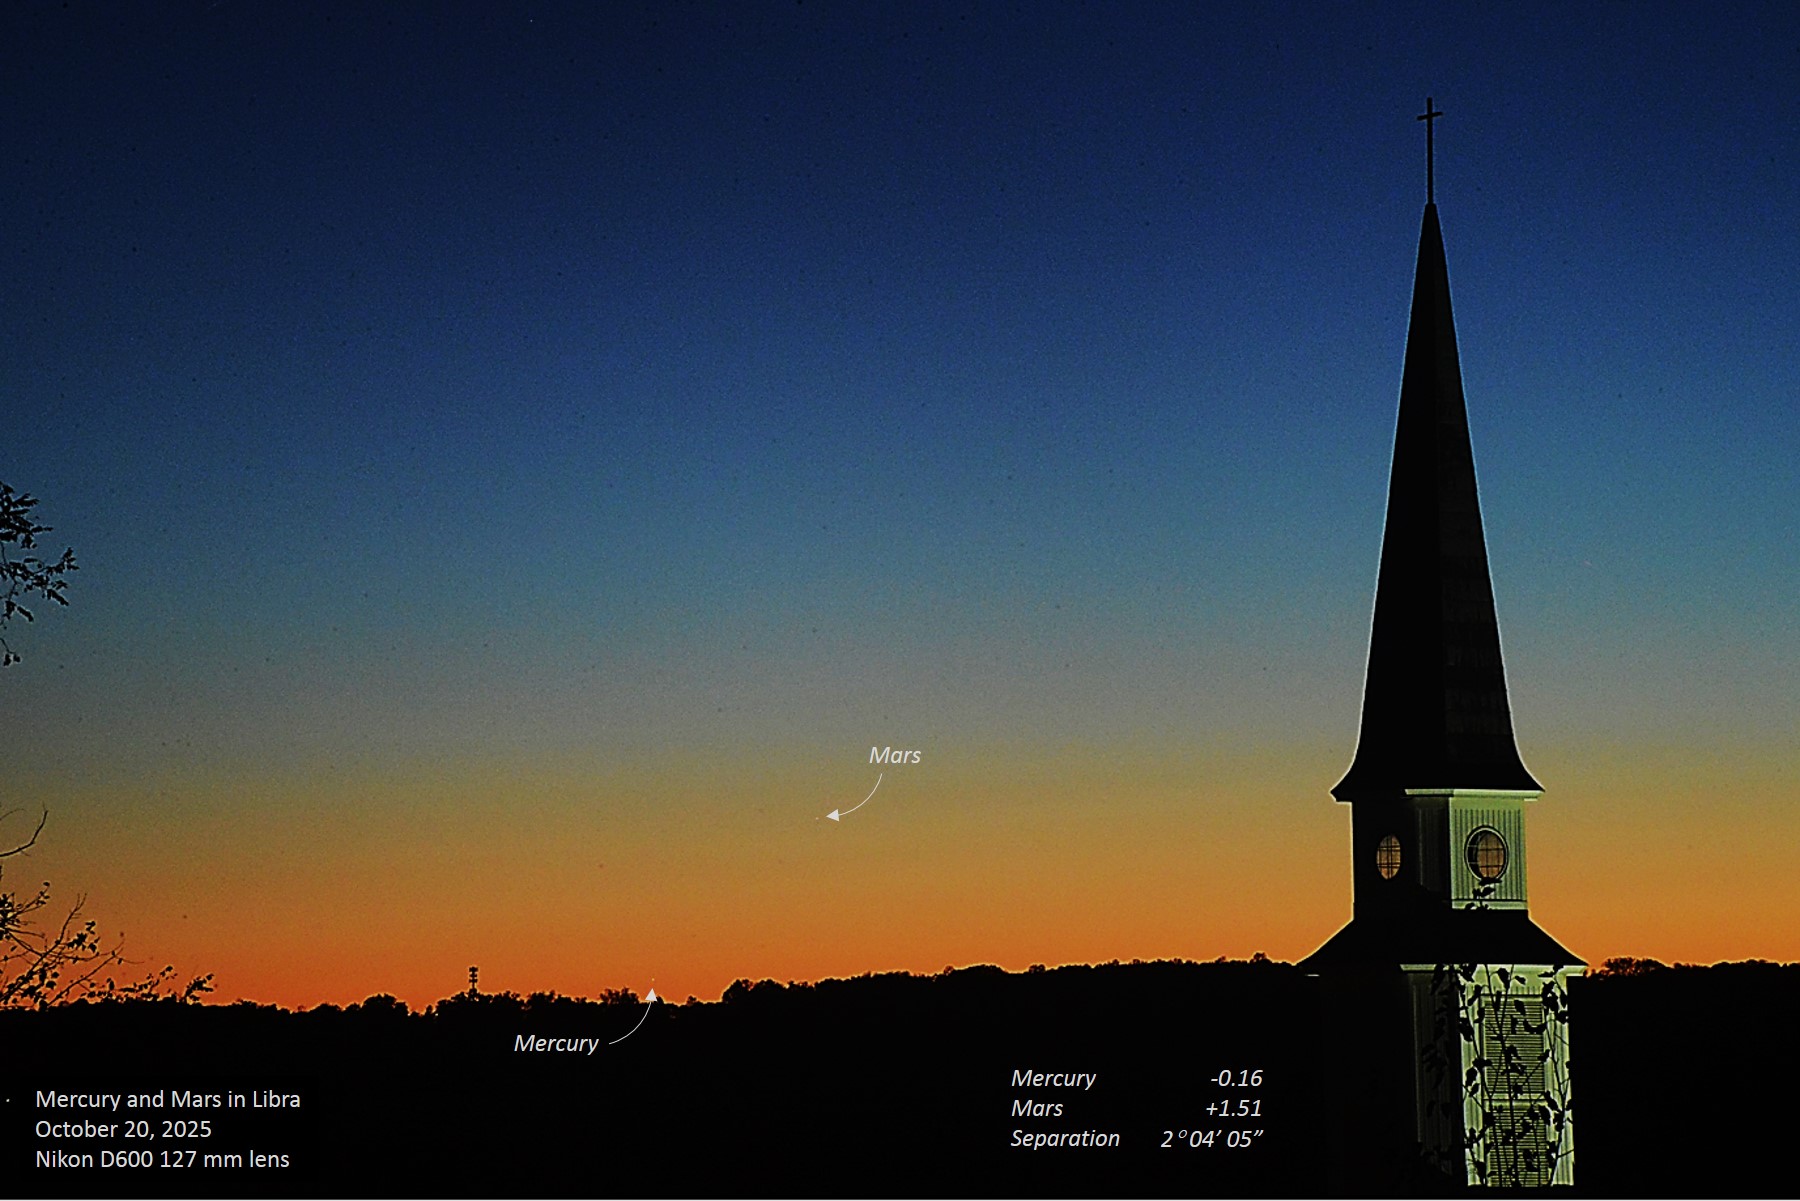The image size is (1800, 1201).
Task: Click the Mars name in the magnitude table
Action: [x=1036, y=1108]
